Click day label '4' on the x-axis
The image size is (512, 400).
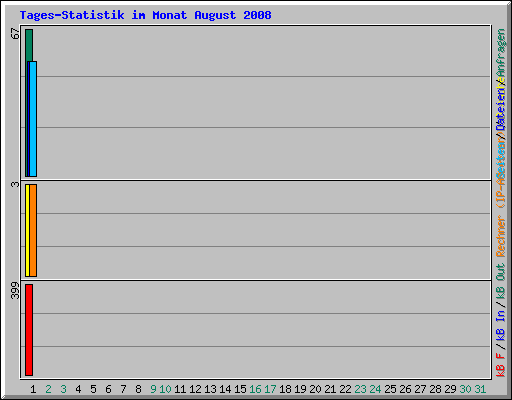click(x=78, y=389)
